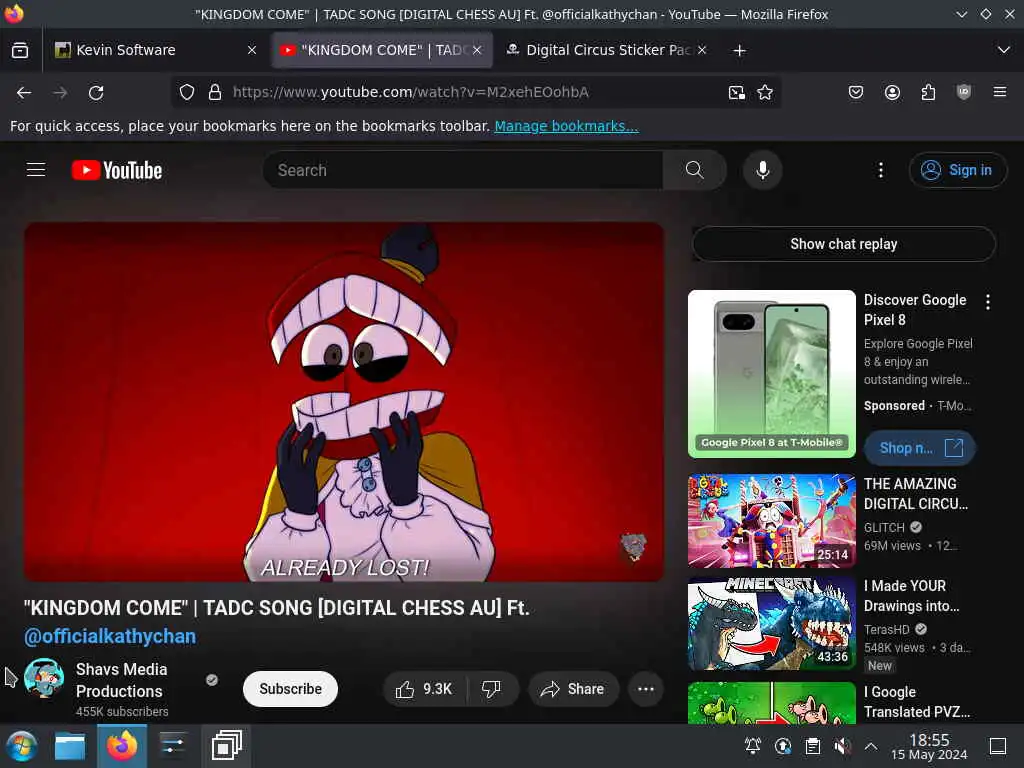1024x768 pixels.
Task: Like the video with 9.3K thumbs-up
Action: [424, 689]
